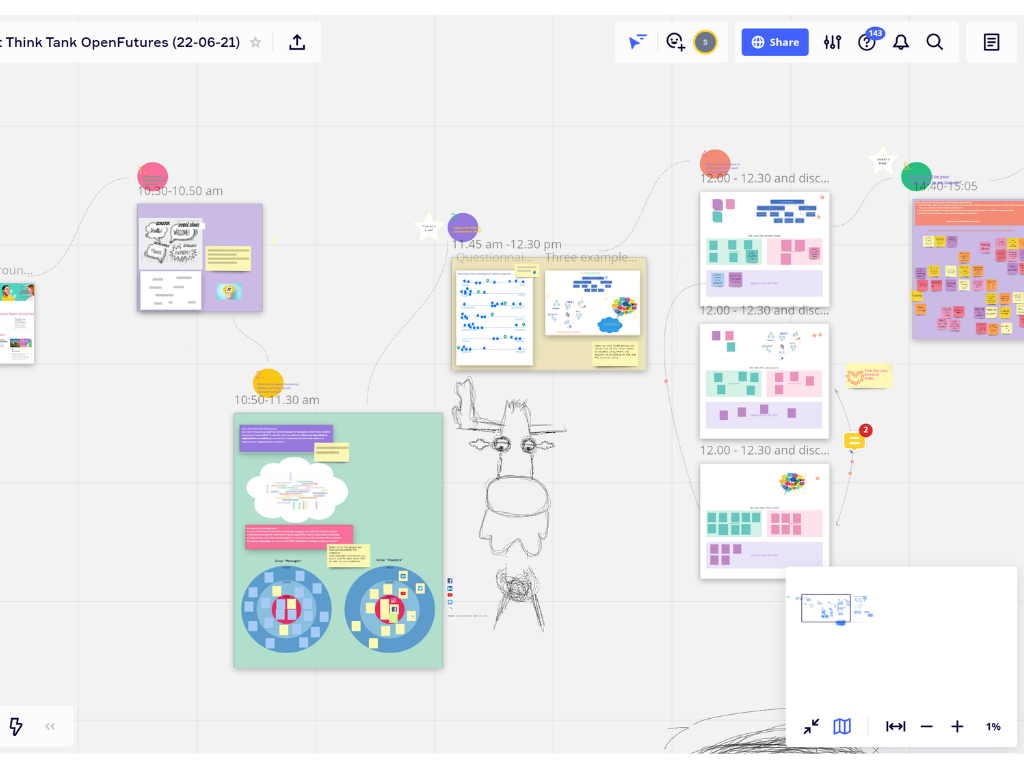Open the notifications bell
The image size is (1024, 768).
tap(900, 42)
